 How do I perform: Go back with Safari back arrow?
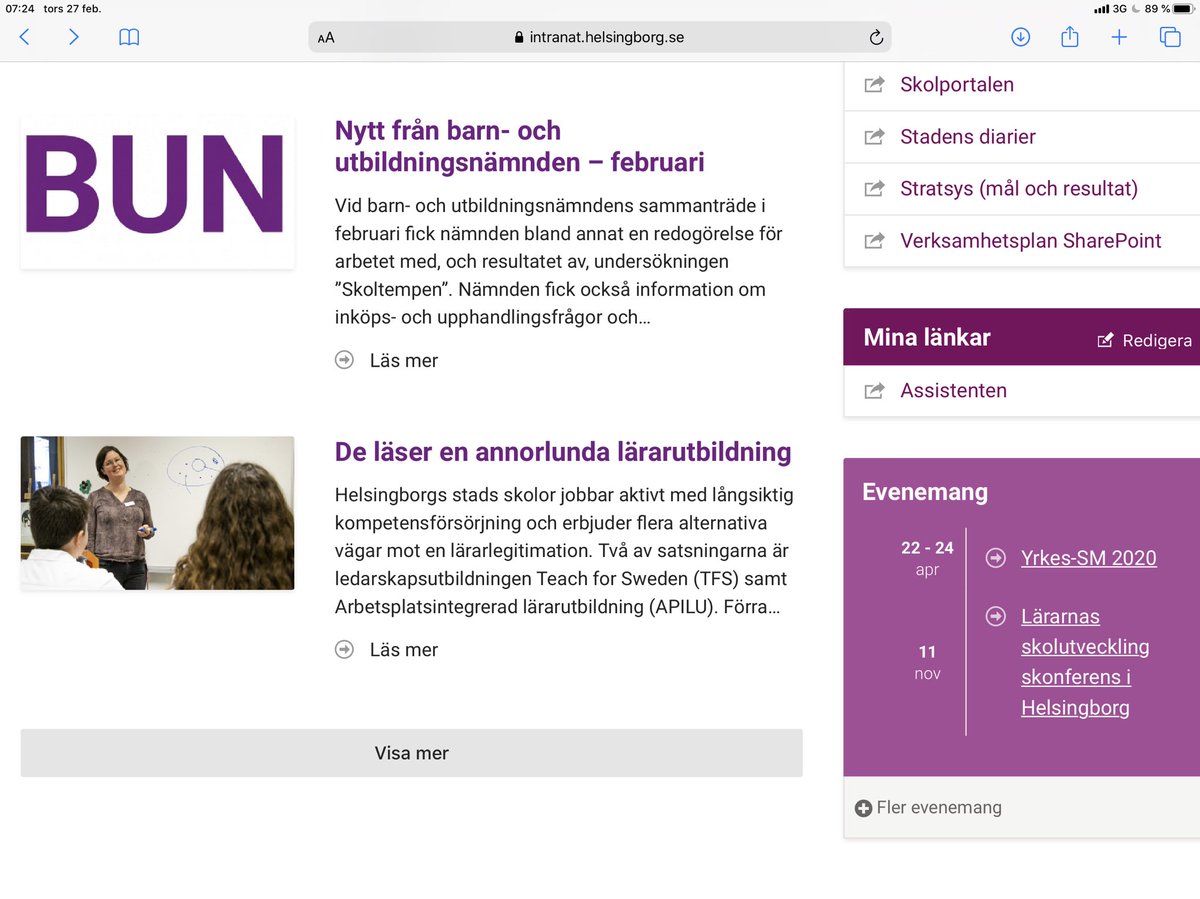click(25, 37)
